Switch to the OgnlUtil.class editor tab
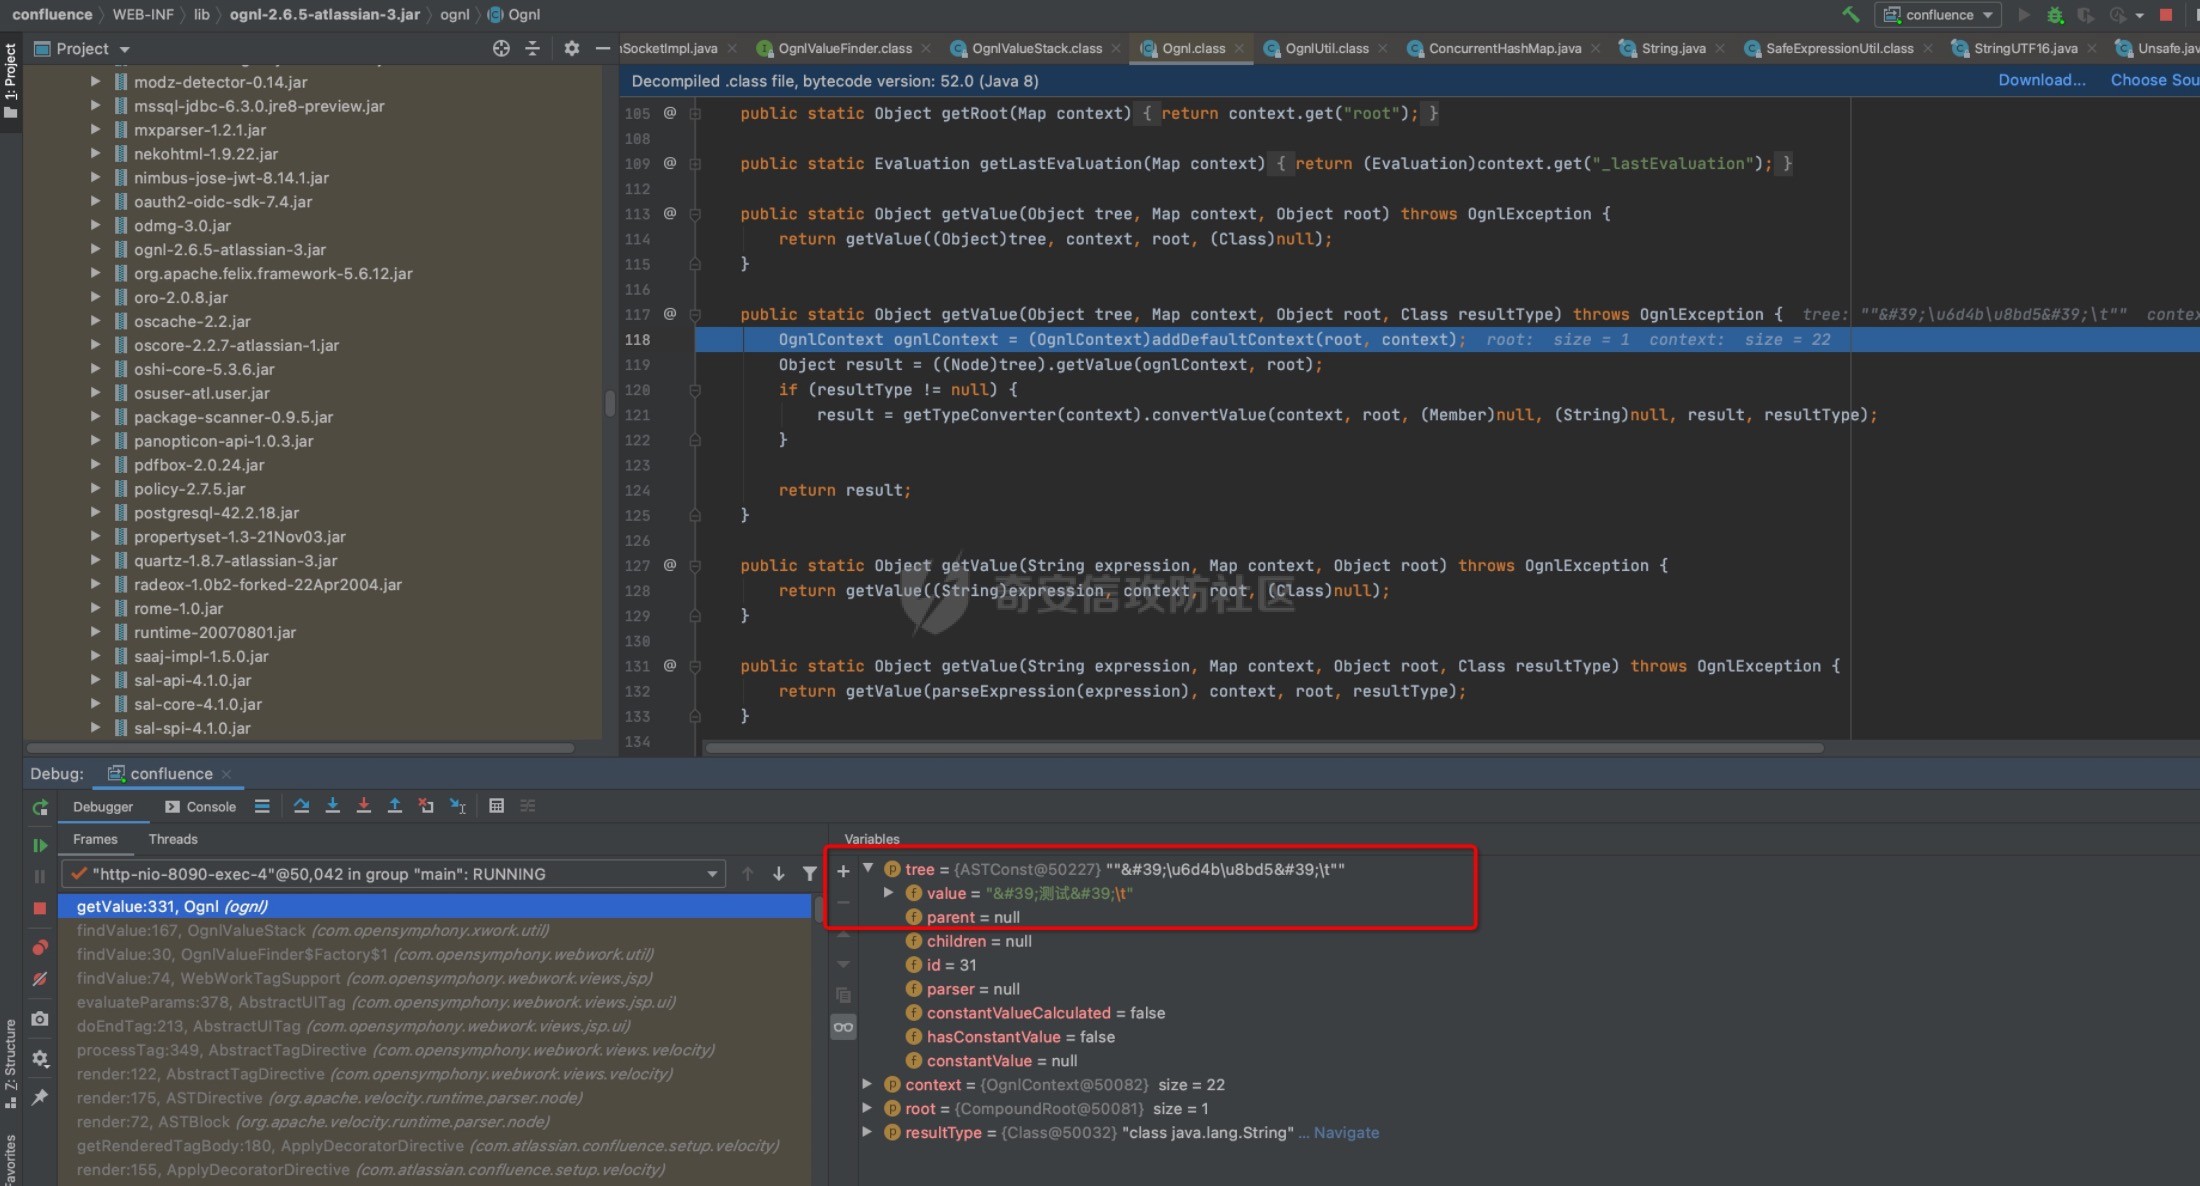 click(x=1326, y=48)
